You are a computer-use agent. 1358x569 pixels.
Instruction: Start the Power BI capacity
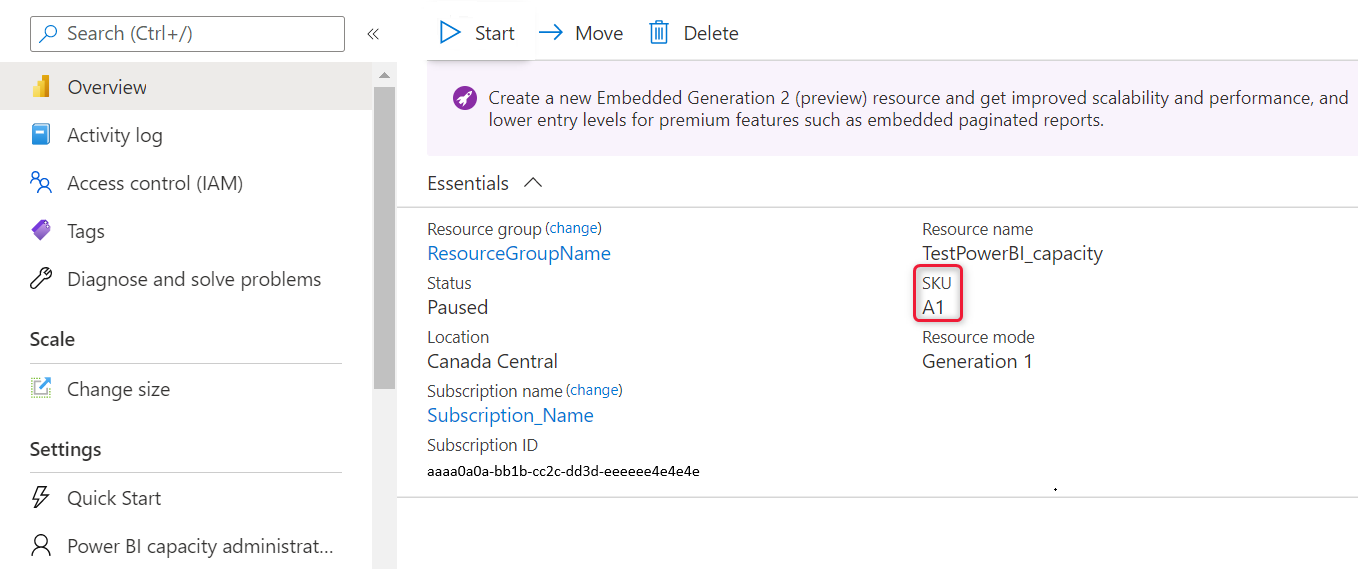tap(477, 33)
